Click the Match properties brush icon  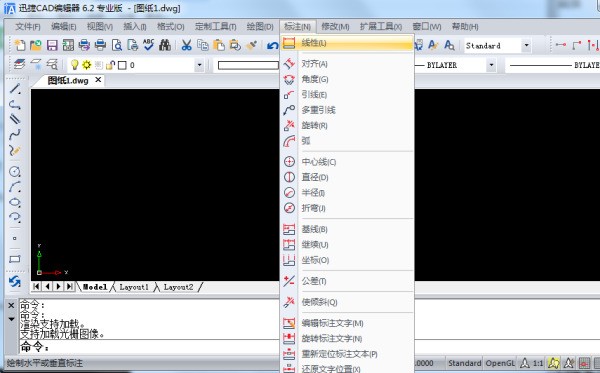[251, 45]
